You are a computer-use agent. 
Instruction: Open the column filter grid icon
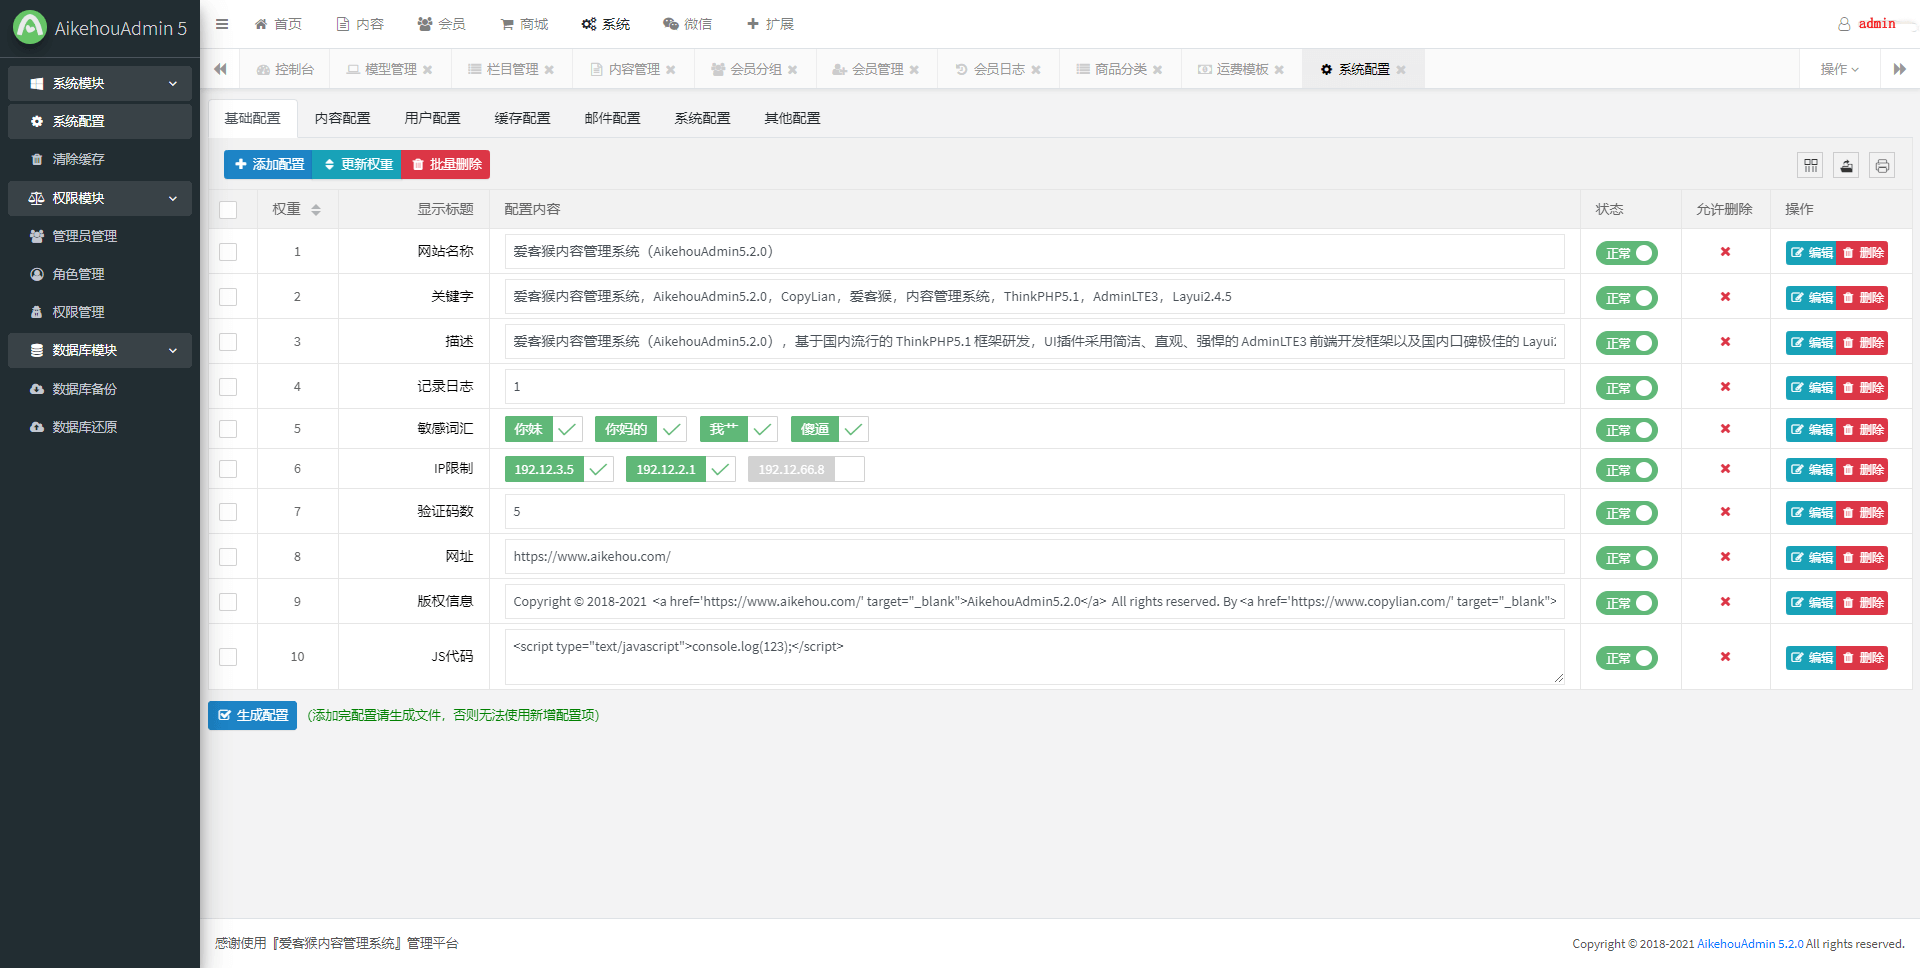pyautogui.click(x=1810, y=165)
